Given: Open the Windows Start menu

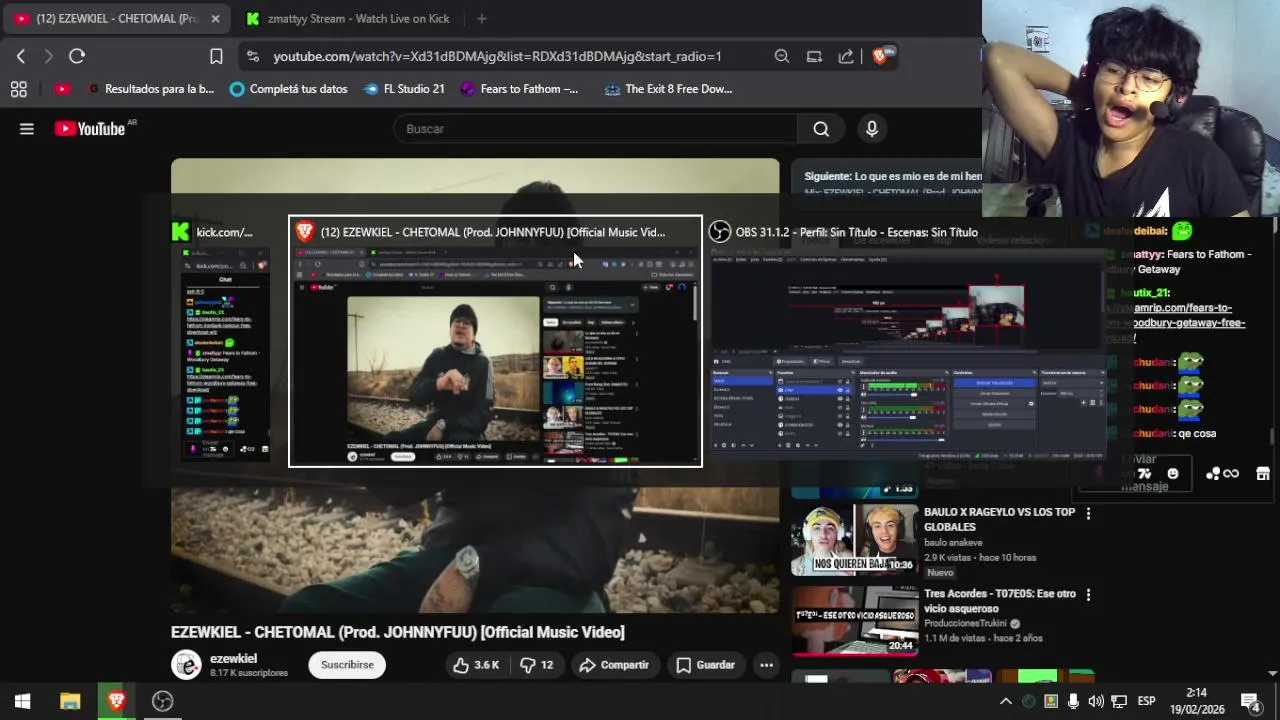Looking at the screenshot, I should tap(22, 701).
